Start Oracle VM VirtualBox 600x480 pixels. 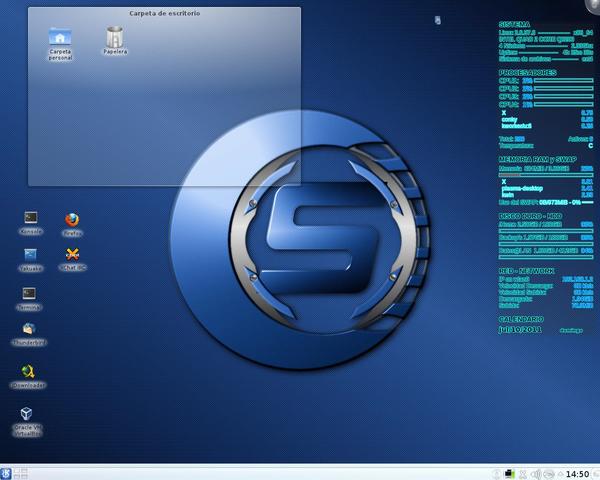[27, 422]
